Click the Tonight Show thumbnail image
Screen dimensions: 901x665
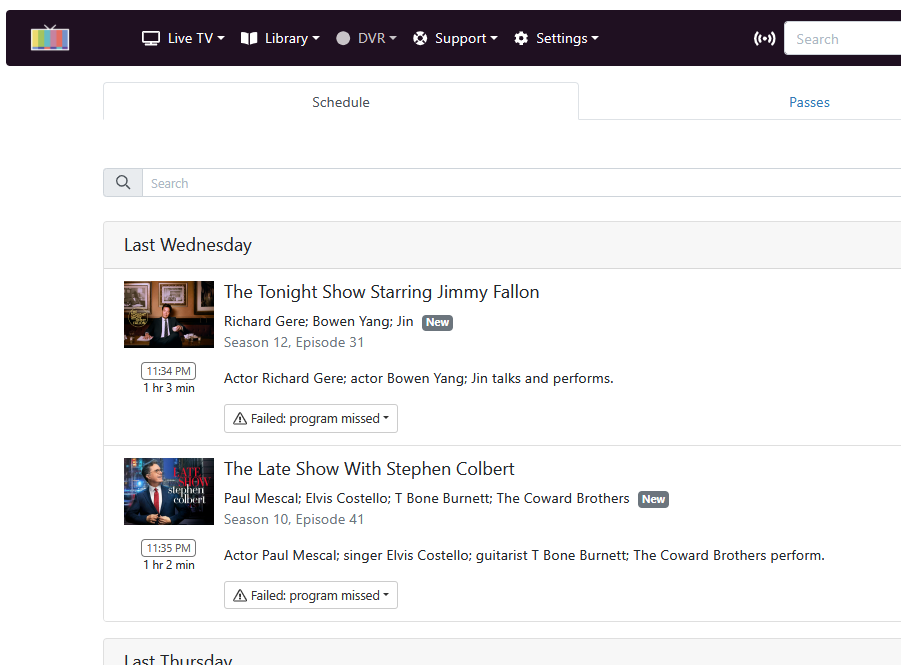tap(169, 314)
